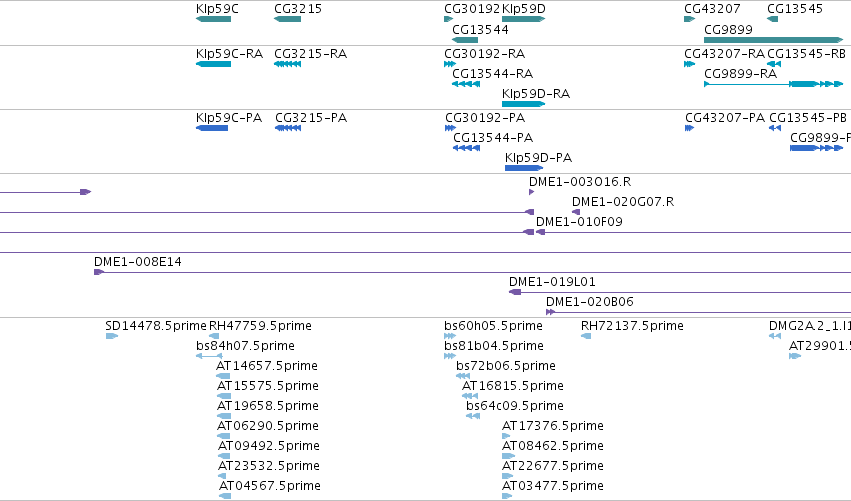Viewport: 851px width, 501px height.
Task: Select the CG13544 gene feature
Action: pyautogui.click(x=465, y=40)
